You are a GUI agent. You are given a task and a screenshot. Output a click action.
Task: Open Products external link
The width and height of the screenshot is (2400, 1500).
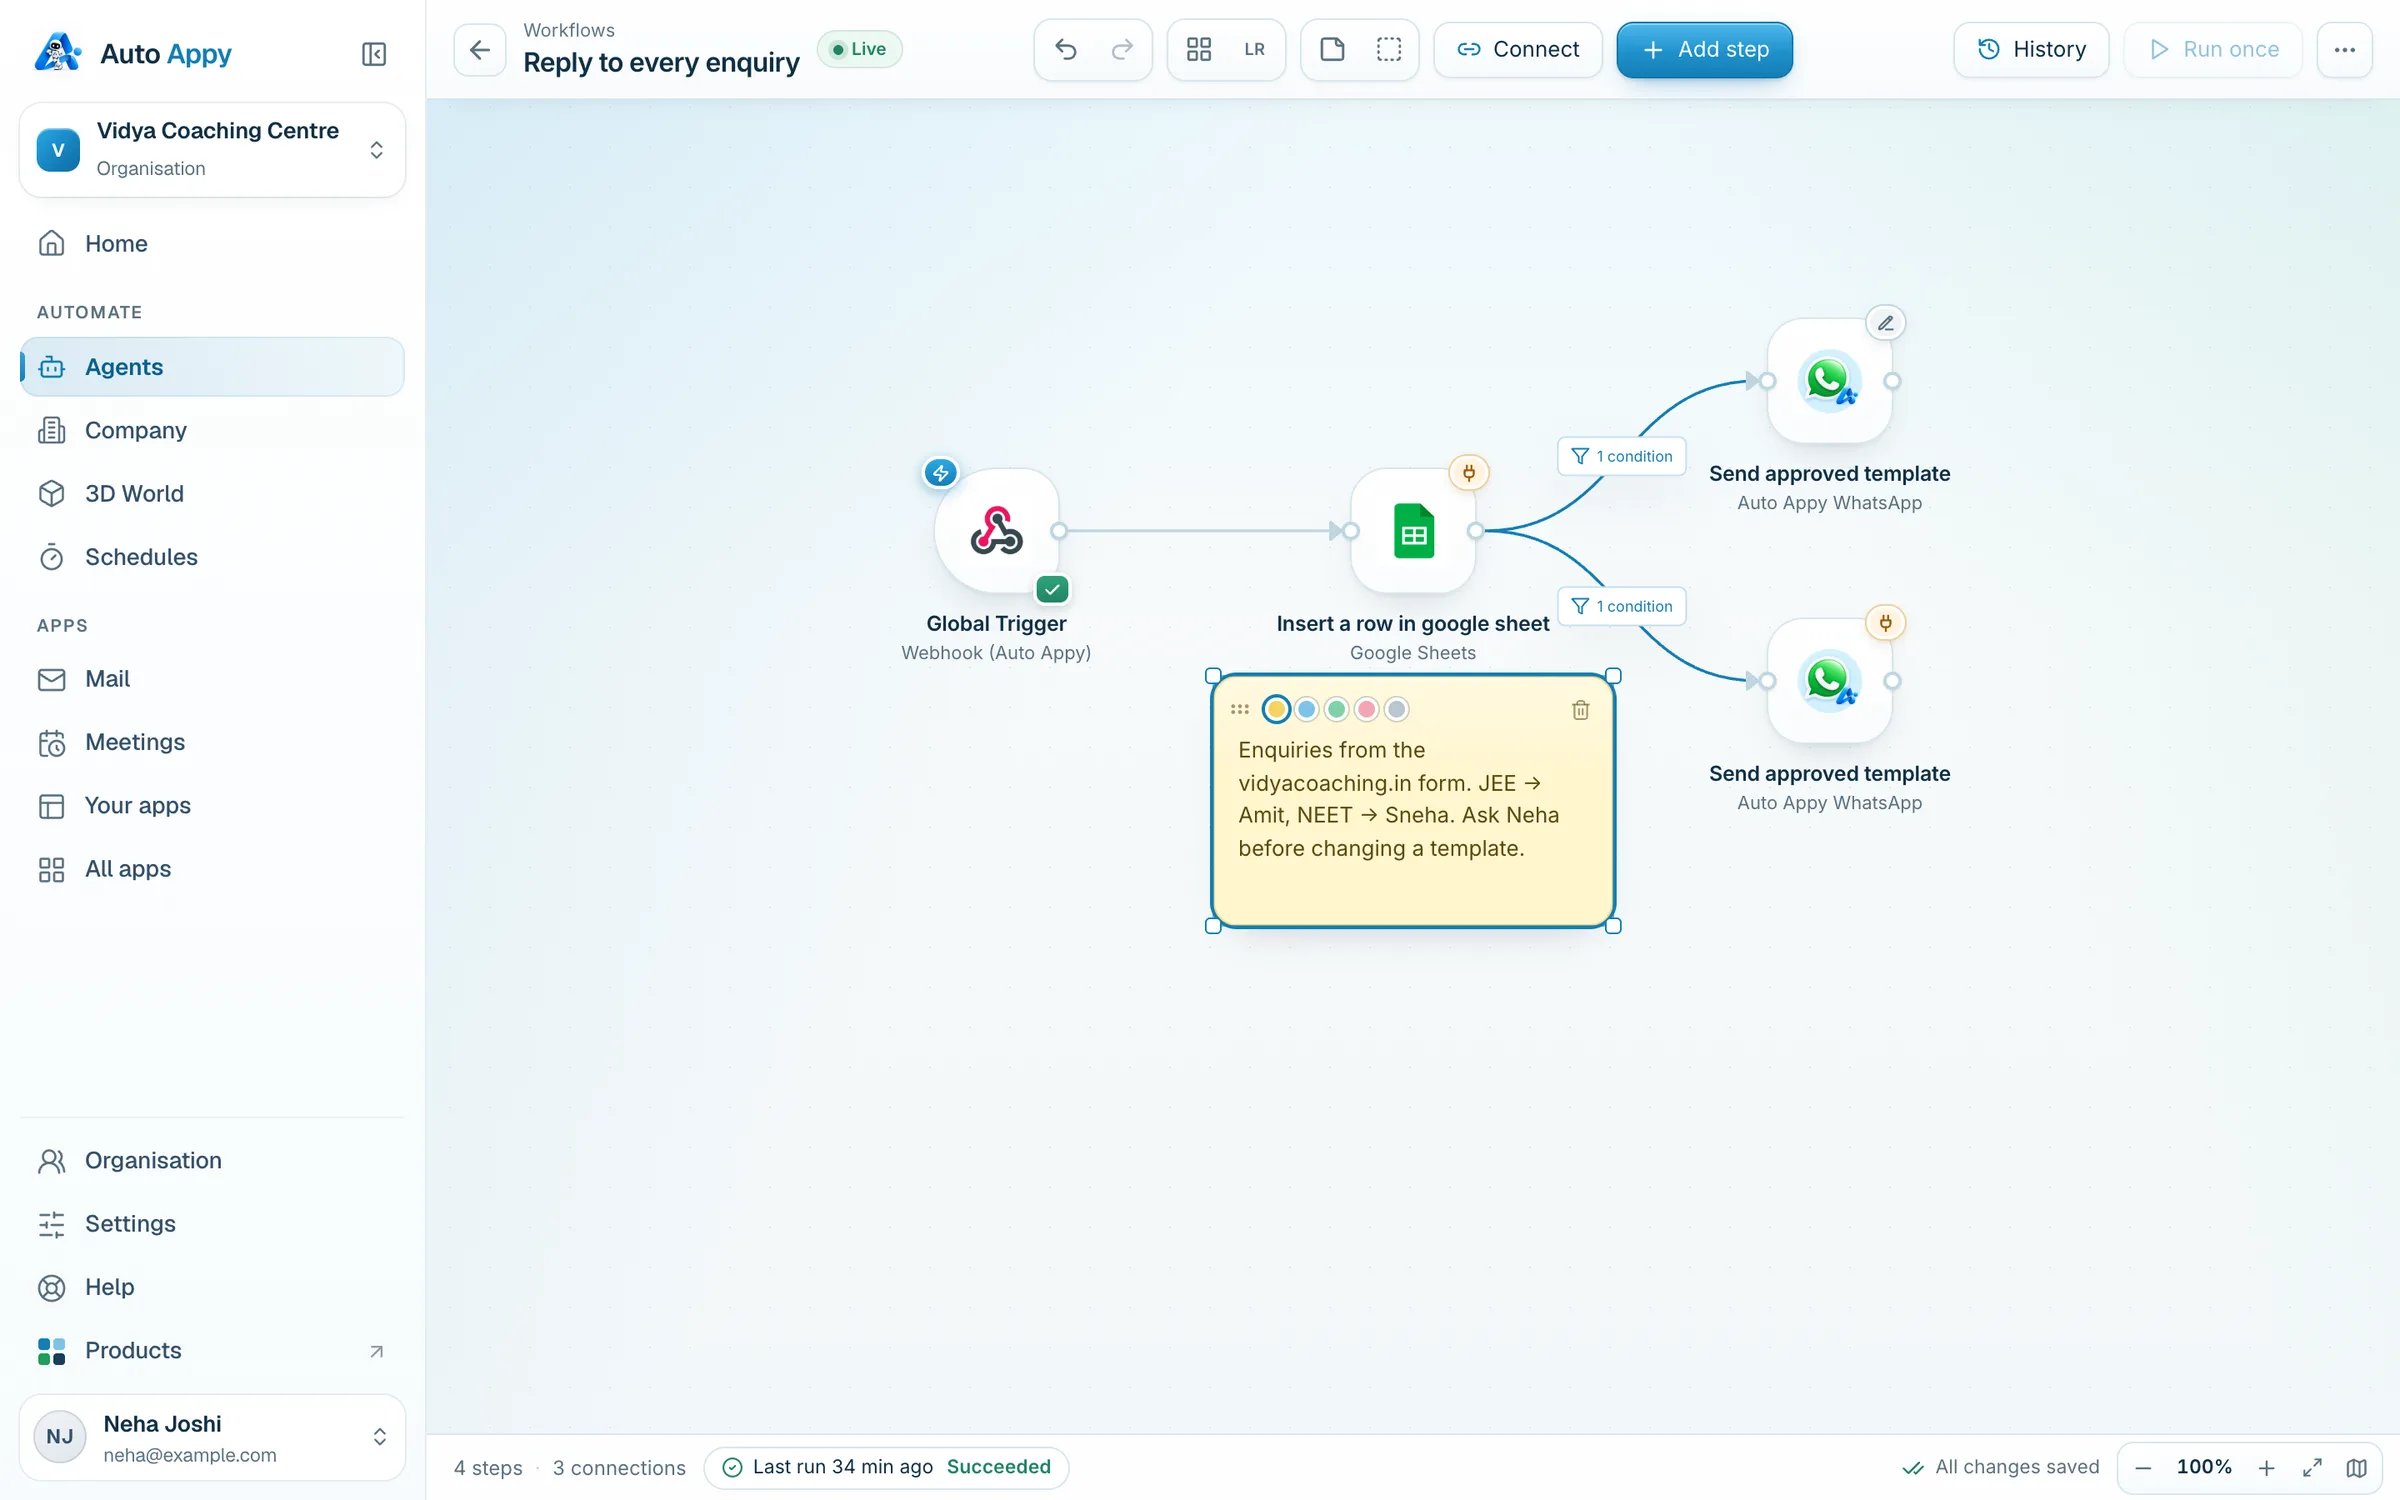pos(212,1351)
